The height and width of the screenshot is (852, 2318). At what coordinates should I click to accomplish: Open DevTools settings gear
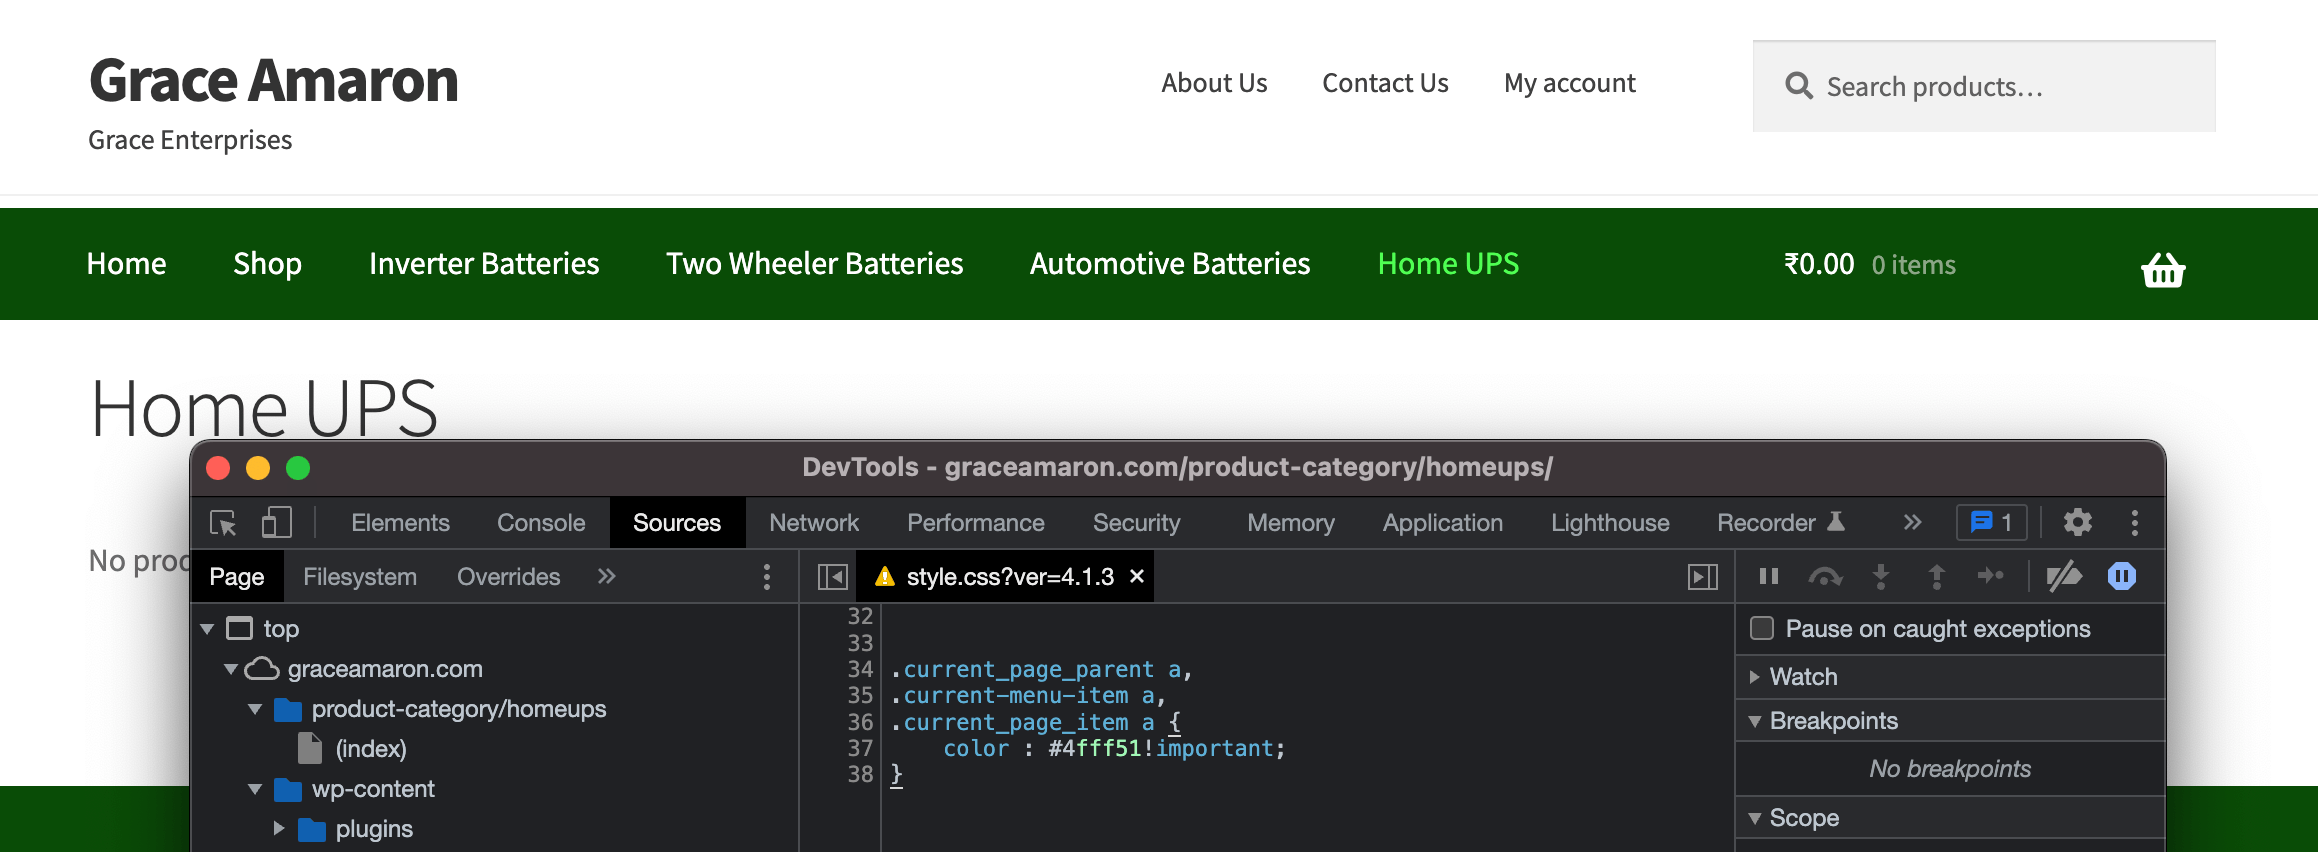(2078, 523)
